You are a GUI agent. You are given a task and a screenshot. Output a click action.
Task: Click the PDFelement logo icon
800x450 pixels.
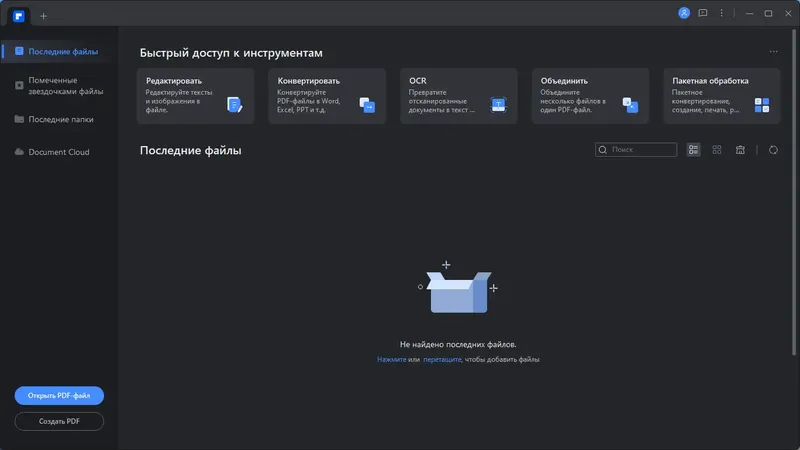click(x=18, y=15)
